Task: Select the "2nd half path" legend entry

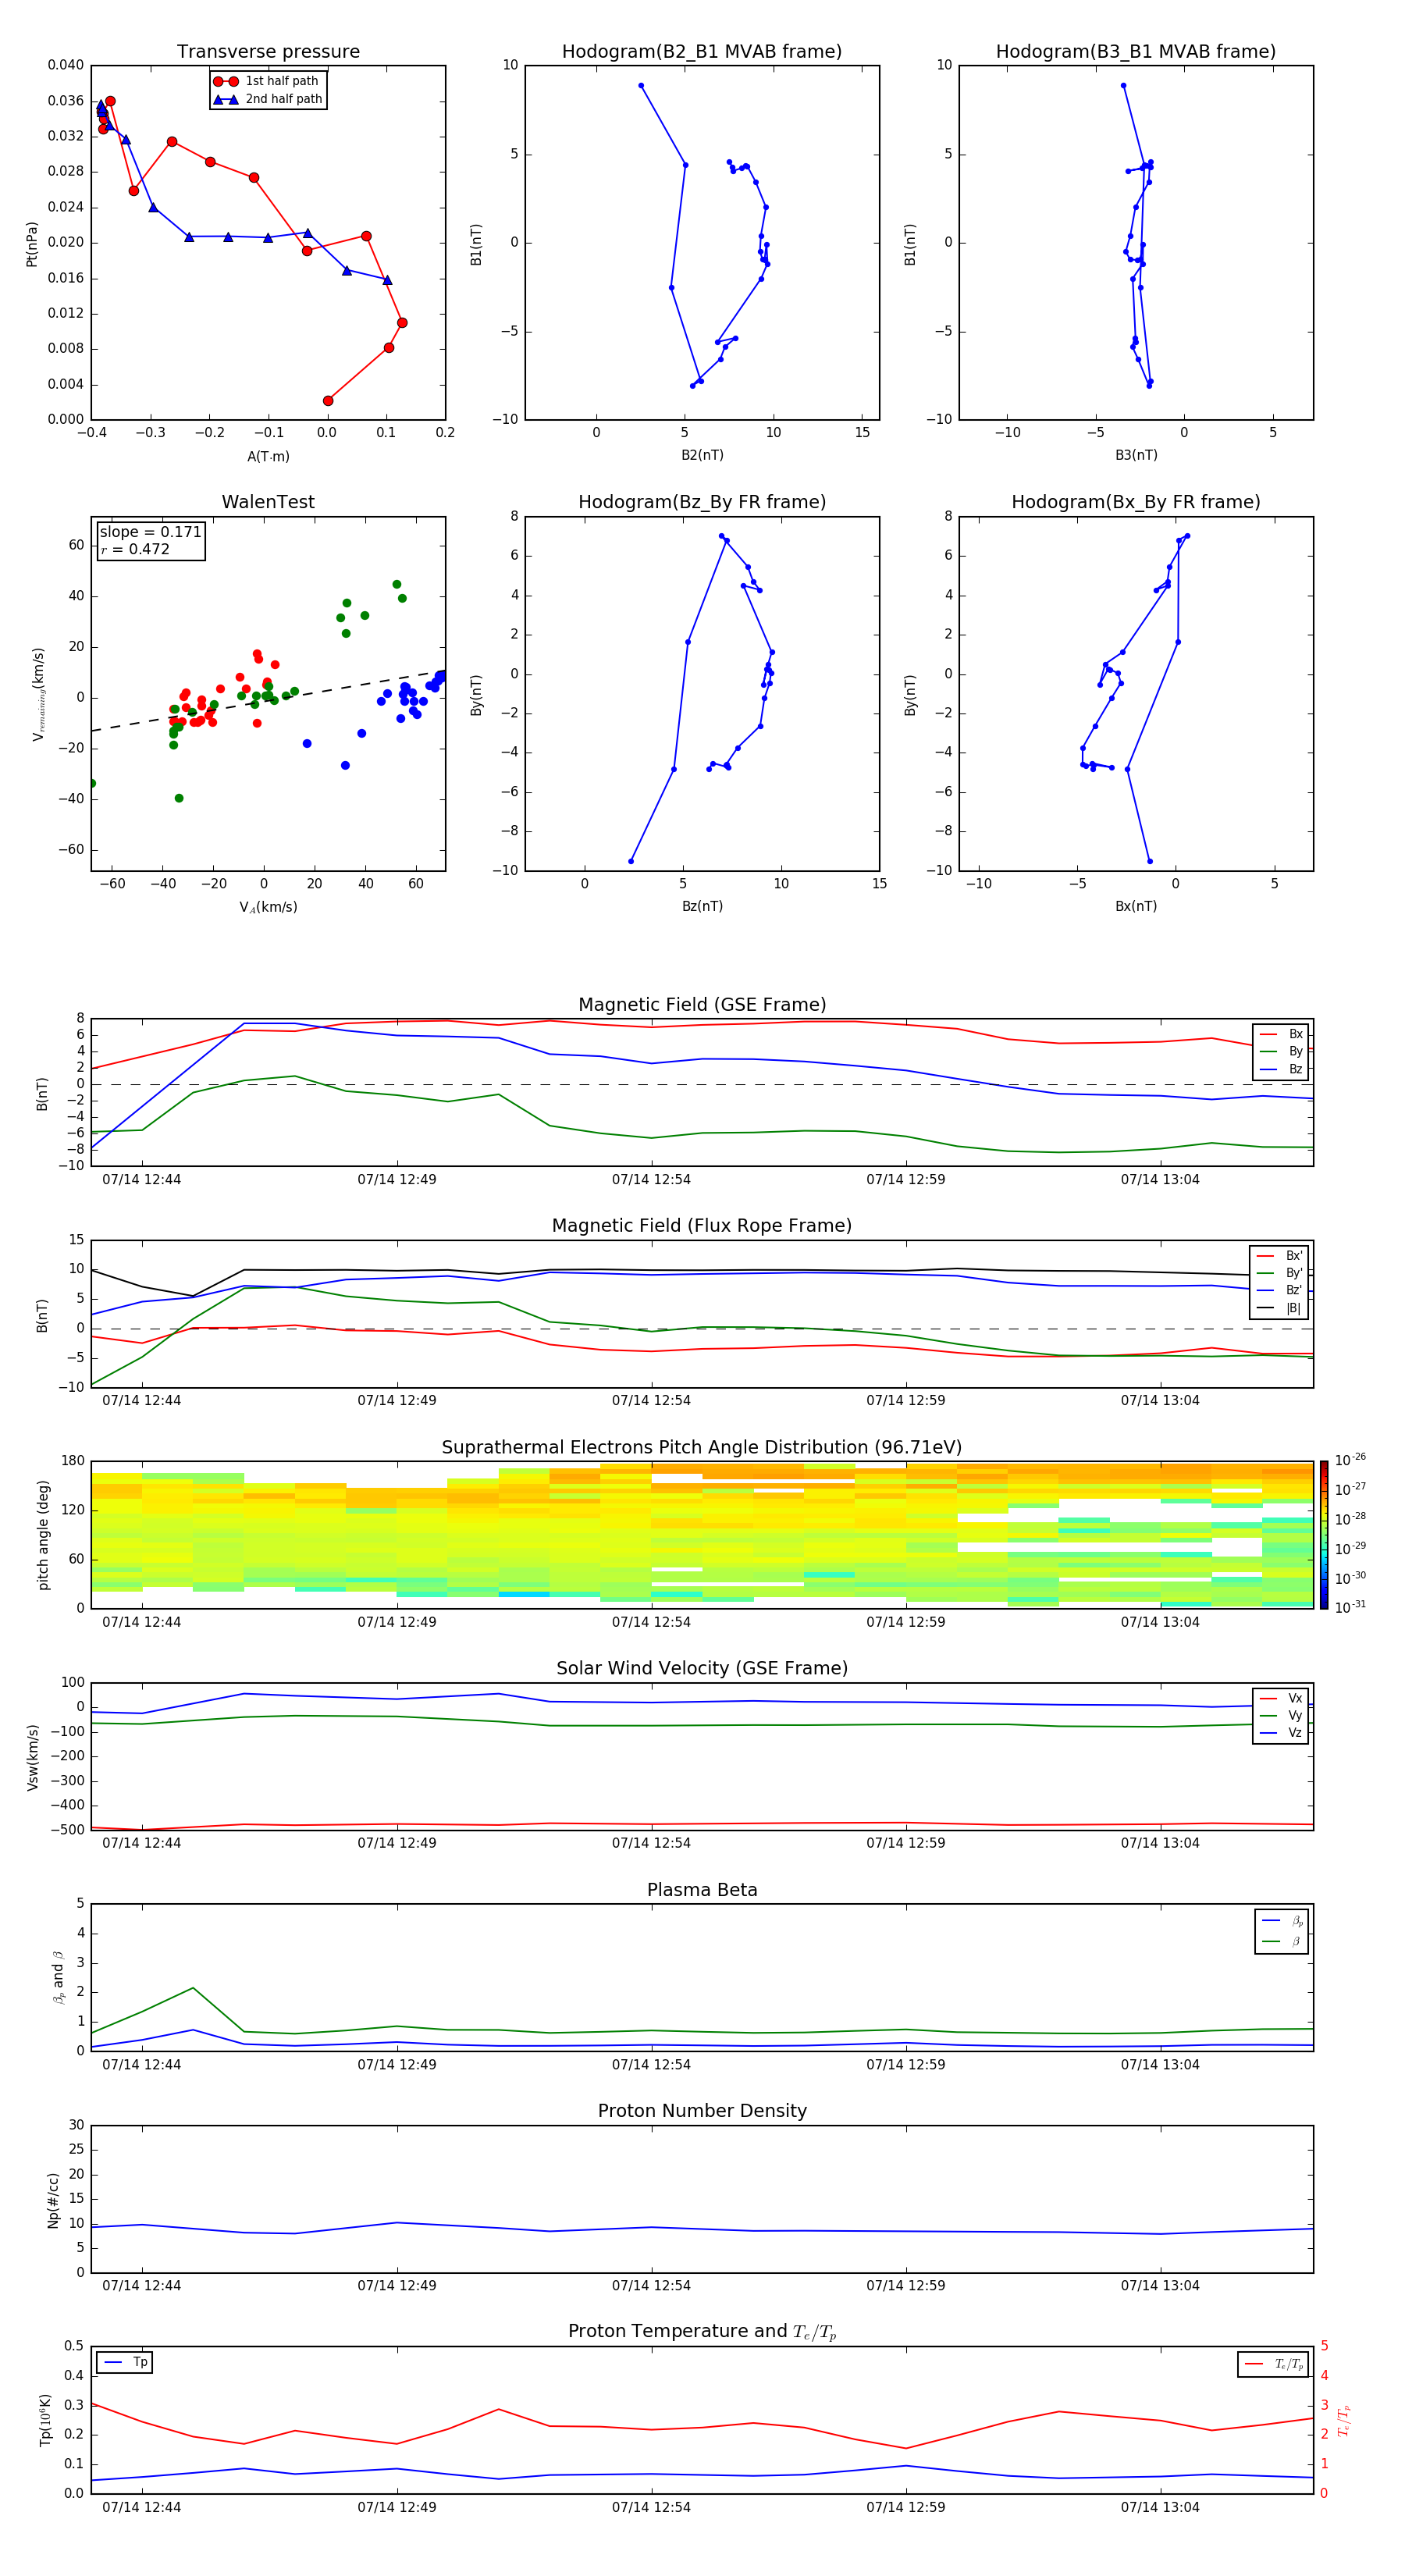Action: 267,99
